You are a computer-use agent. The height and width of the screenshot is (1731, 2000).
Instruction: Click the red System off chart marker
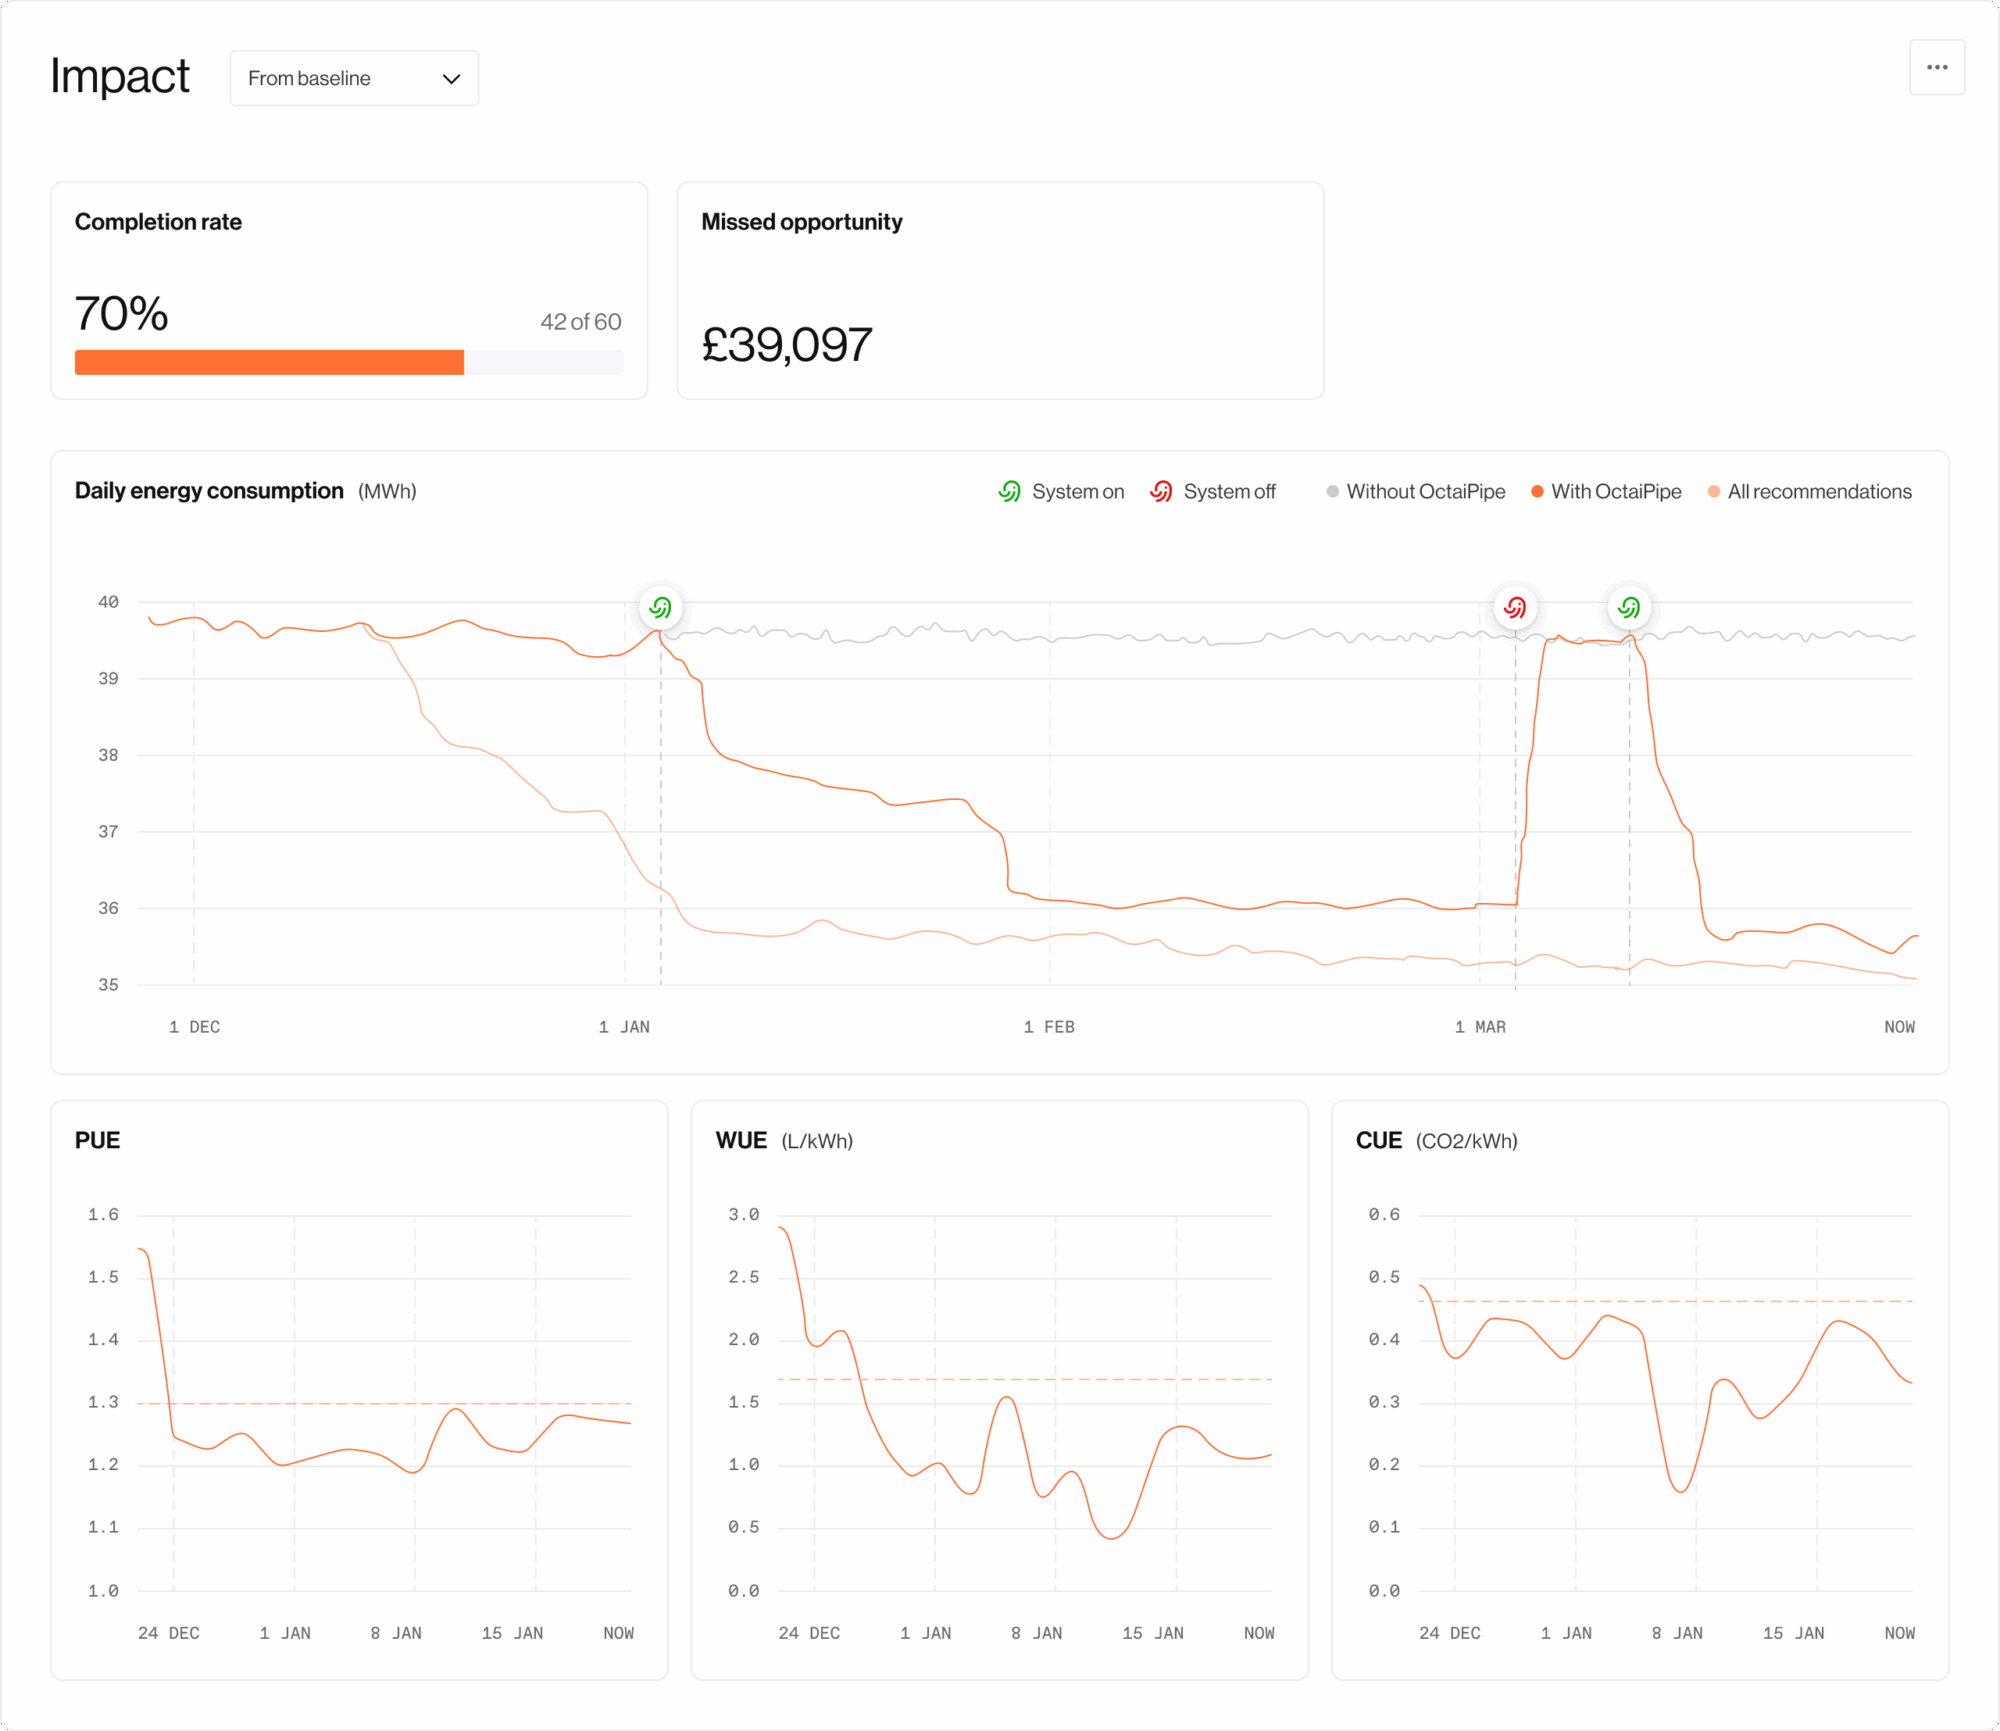(x=1515, y=607)
